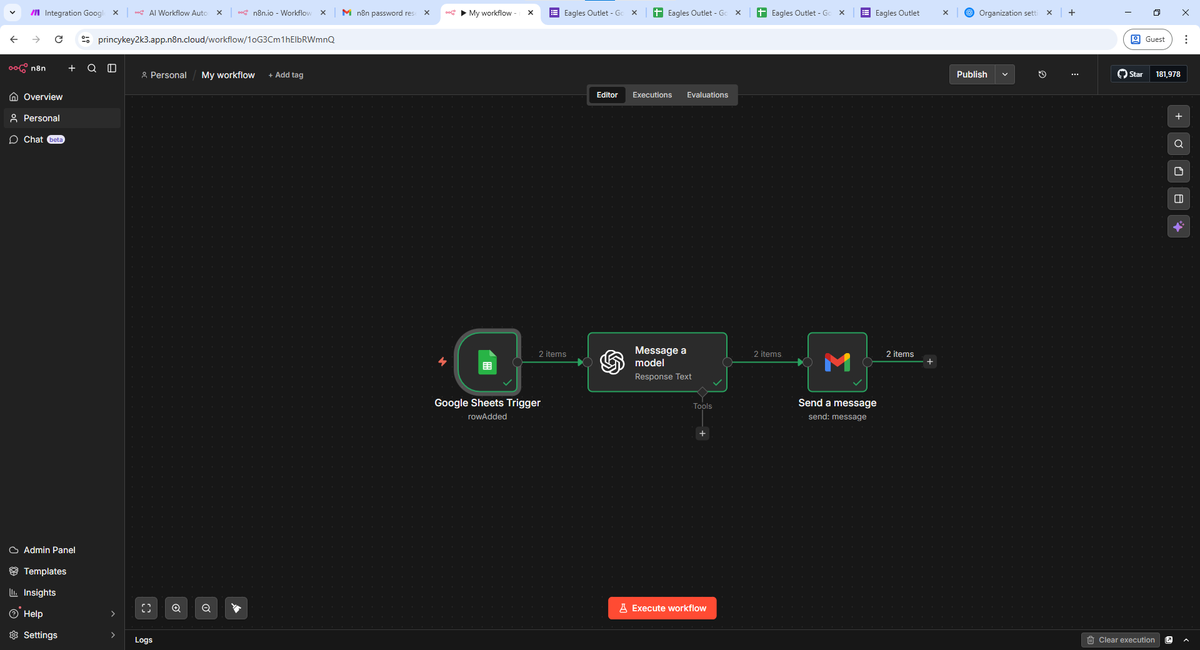
Task: Switch to the Evaluations tab
Action: pos(708,95)
